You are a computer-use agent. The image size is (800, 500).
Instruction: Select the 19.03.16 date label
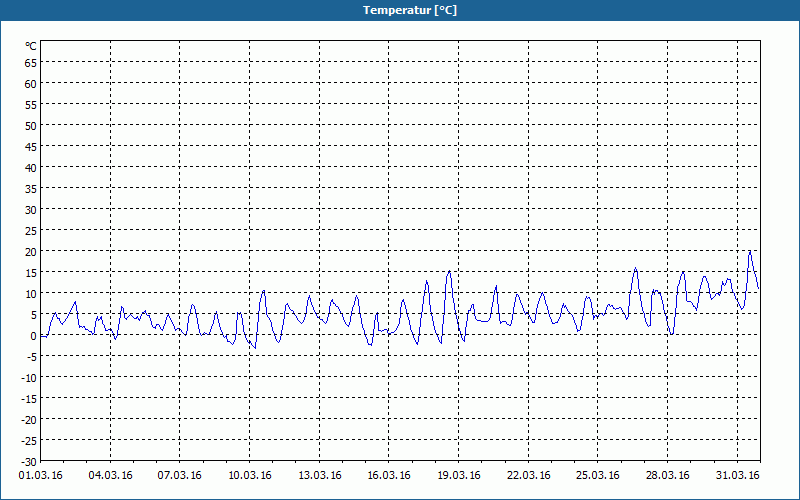click(x=459, y=475)
